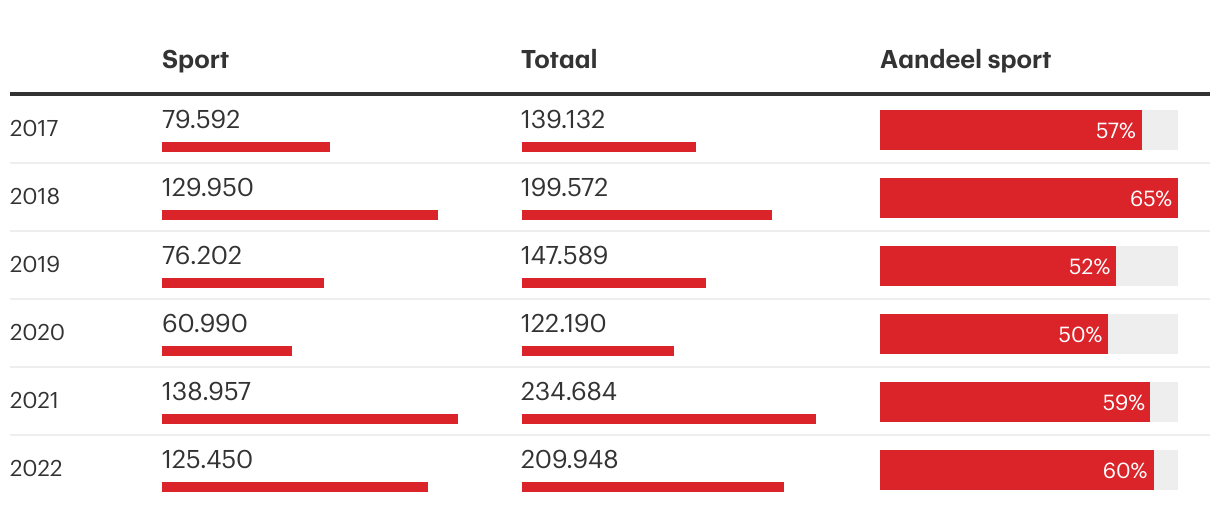
Task: Click the Totaal column header
Action: pyautogui.click(x=559, y=60)
